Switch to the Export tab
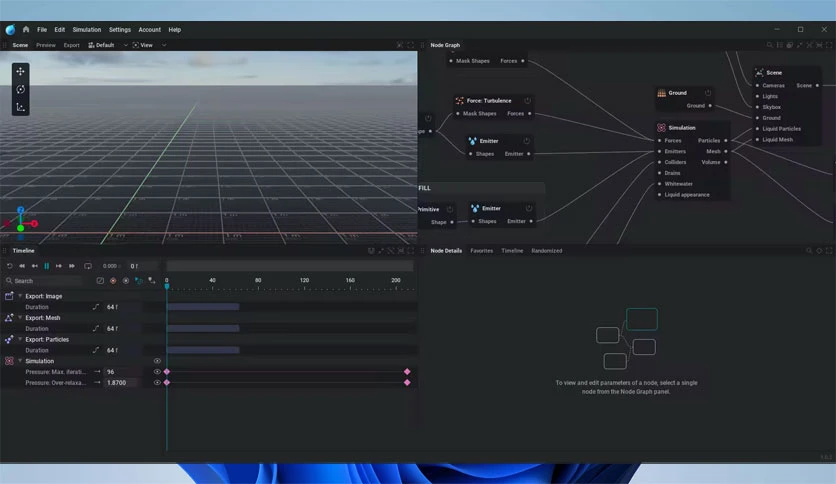The height and width of the screenshot is (484, 836). coord(71,45)
